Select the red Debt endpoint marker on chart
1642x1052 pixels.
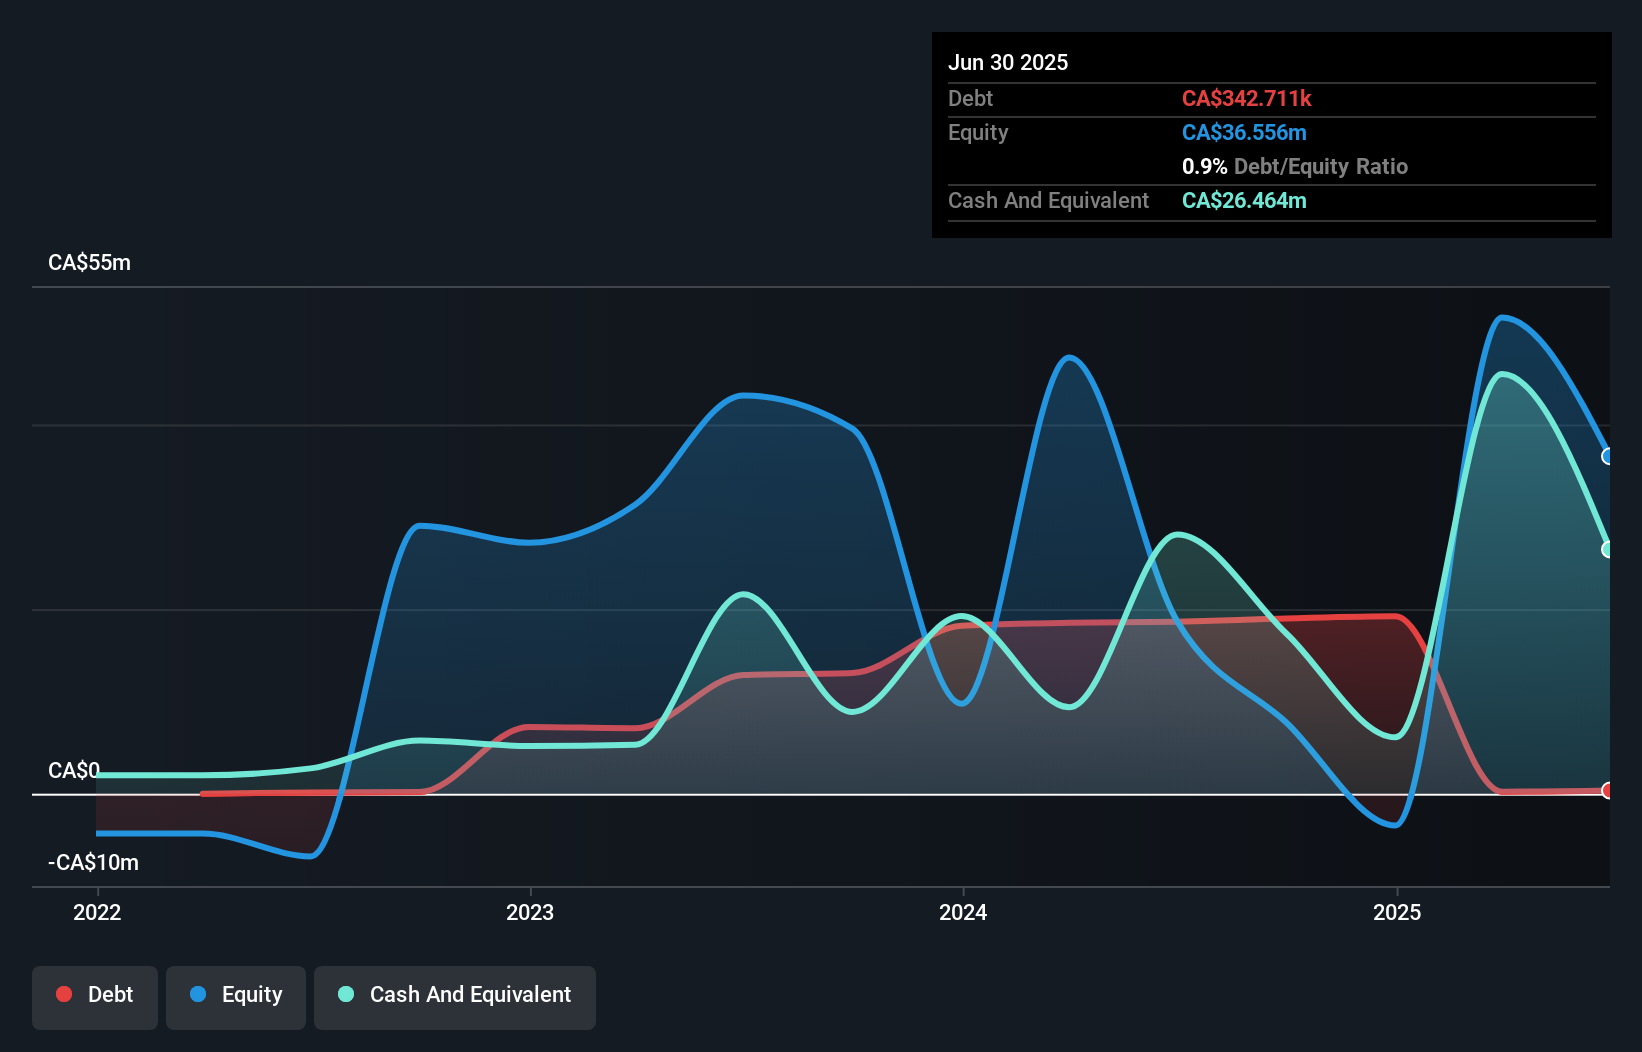1609,789
